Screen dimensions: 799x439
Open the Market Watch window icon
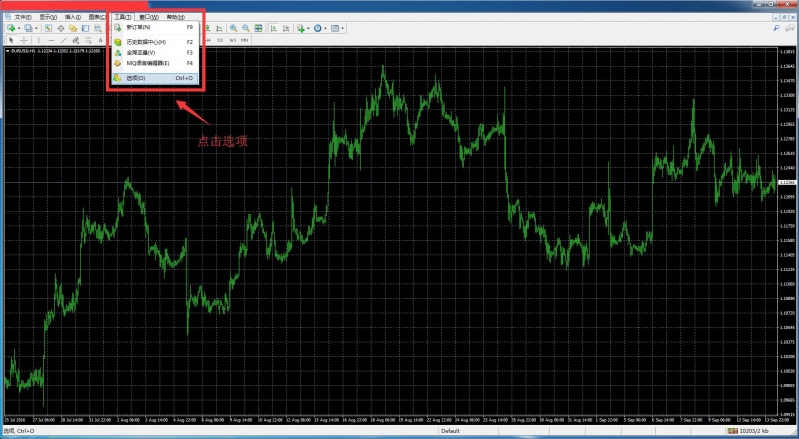[x=48, y=28]
